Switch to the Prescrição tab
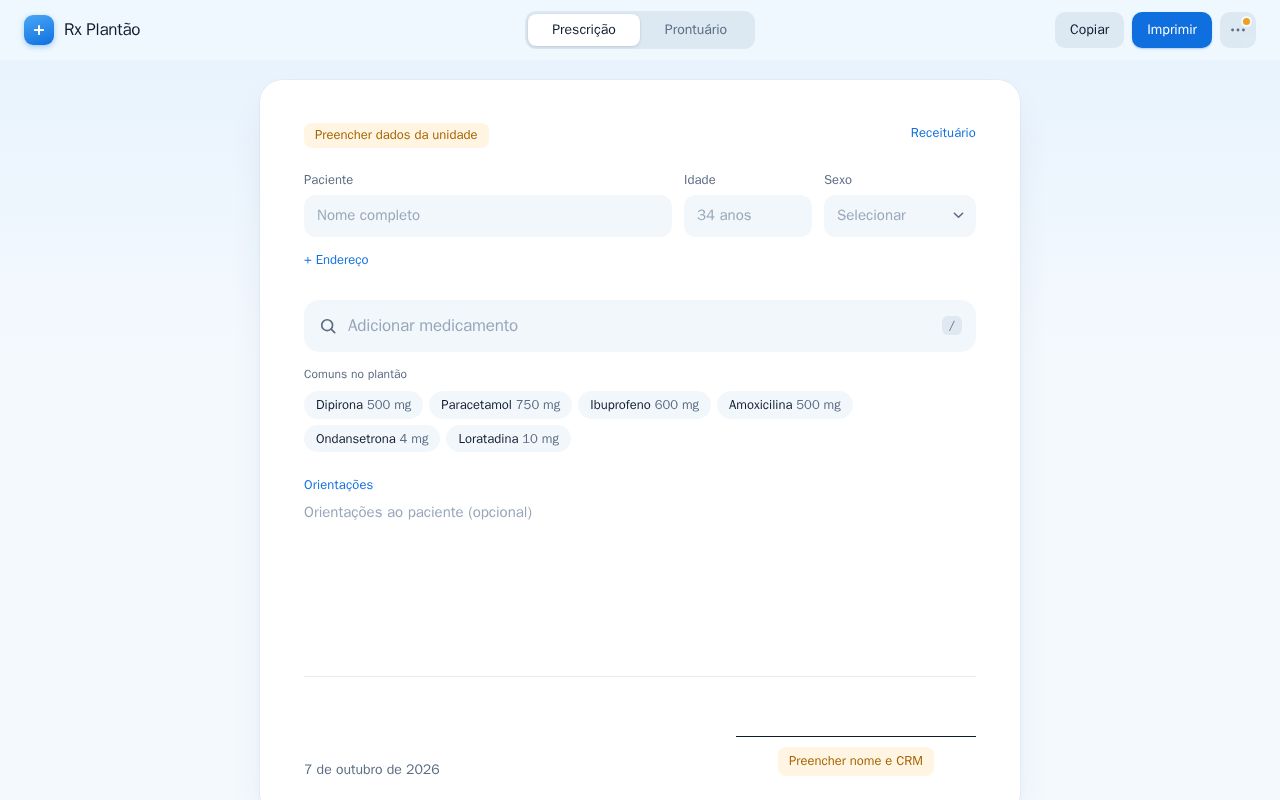The image size is (1280, 800). (x=584, y=30)
